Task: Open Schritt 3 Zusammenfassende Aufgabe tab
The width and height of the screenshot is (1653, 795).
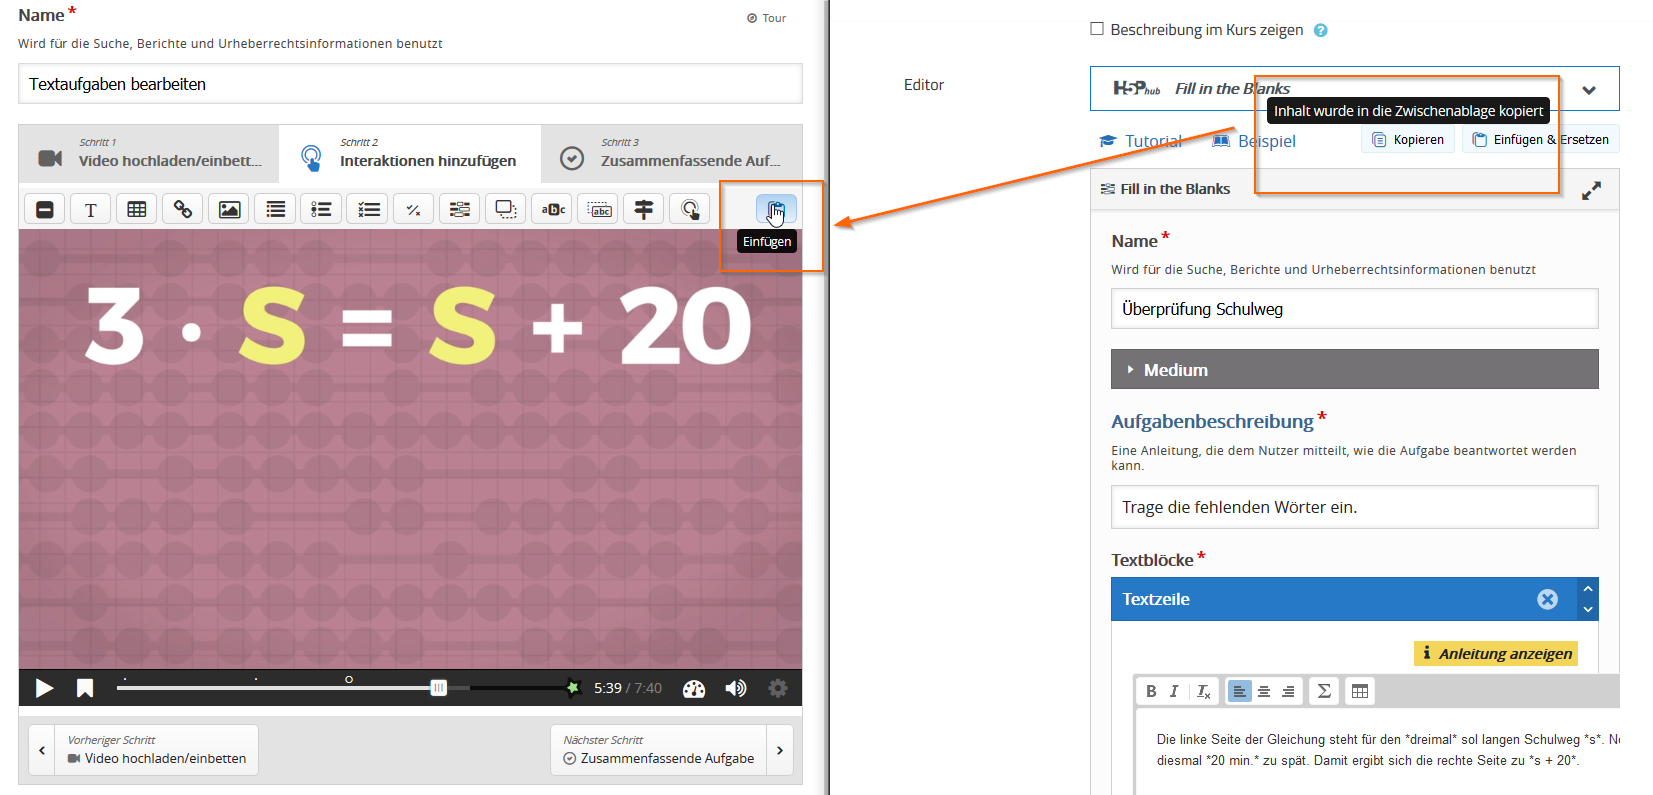Action: [671, 153]
